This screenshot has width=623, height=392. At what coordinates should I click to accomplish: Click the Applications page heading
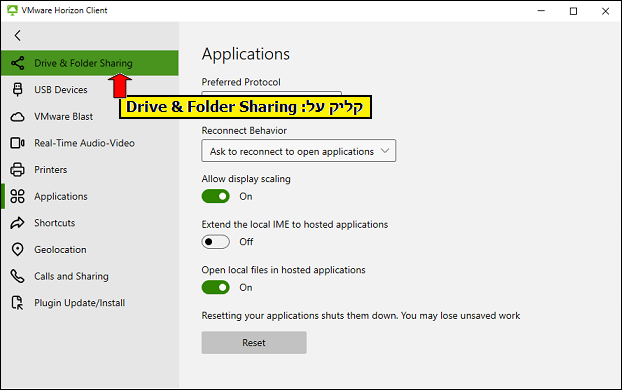[246, 54]
